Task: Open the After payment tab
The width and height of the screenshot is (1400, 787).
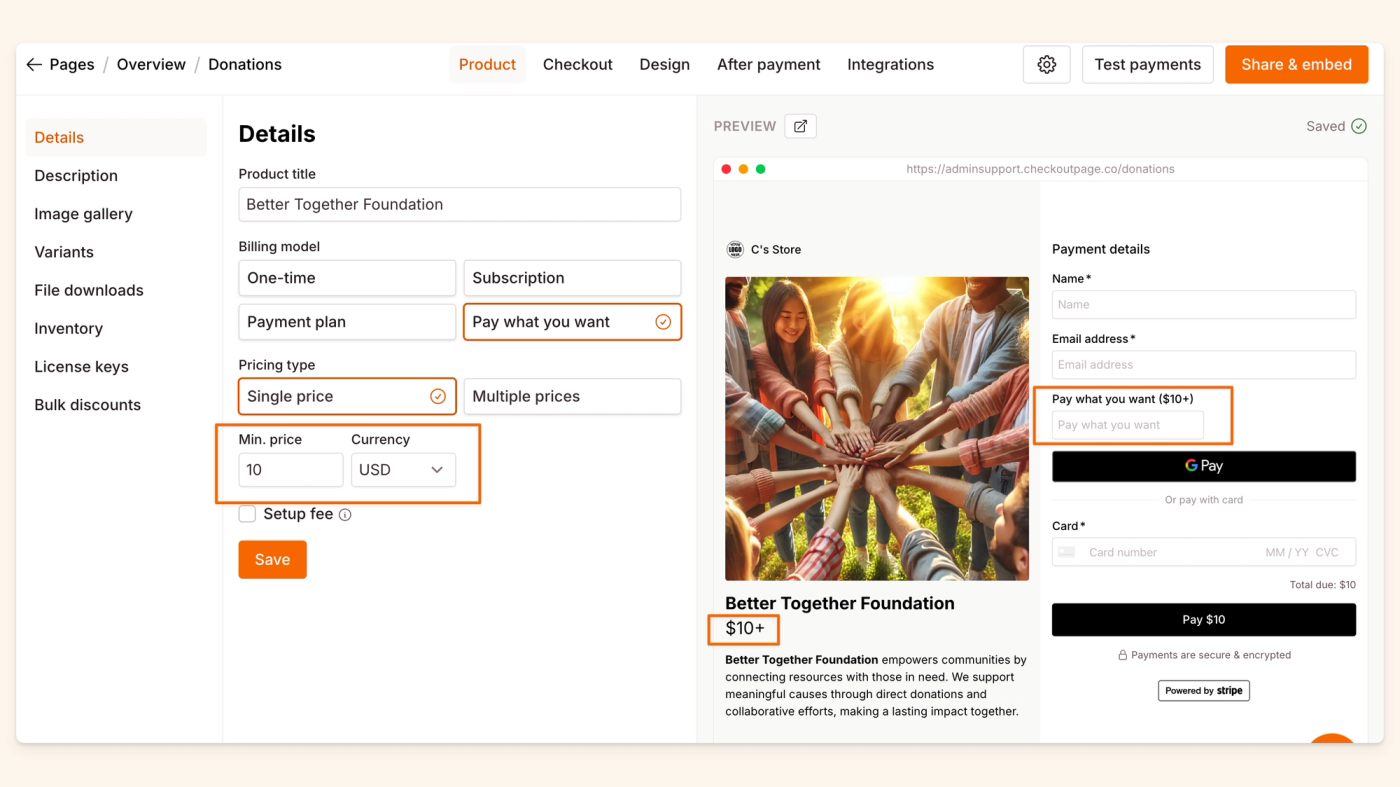Action: coord(769,64)
